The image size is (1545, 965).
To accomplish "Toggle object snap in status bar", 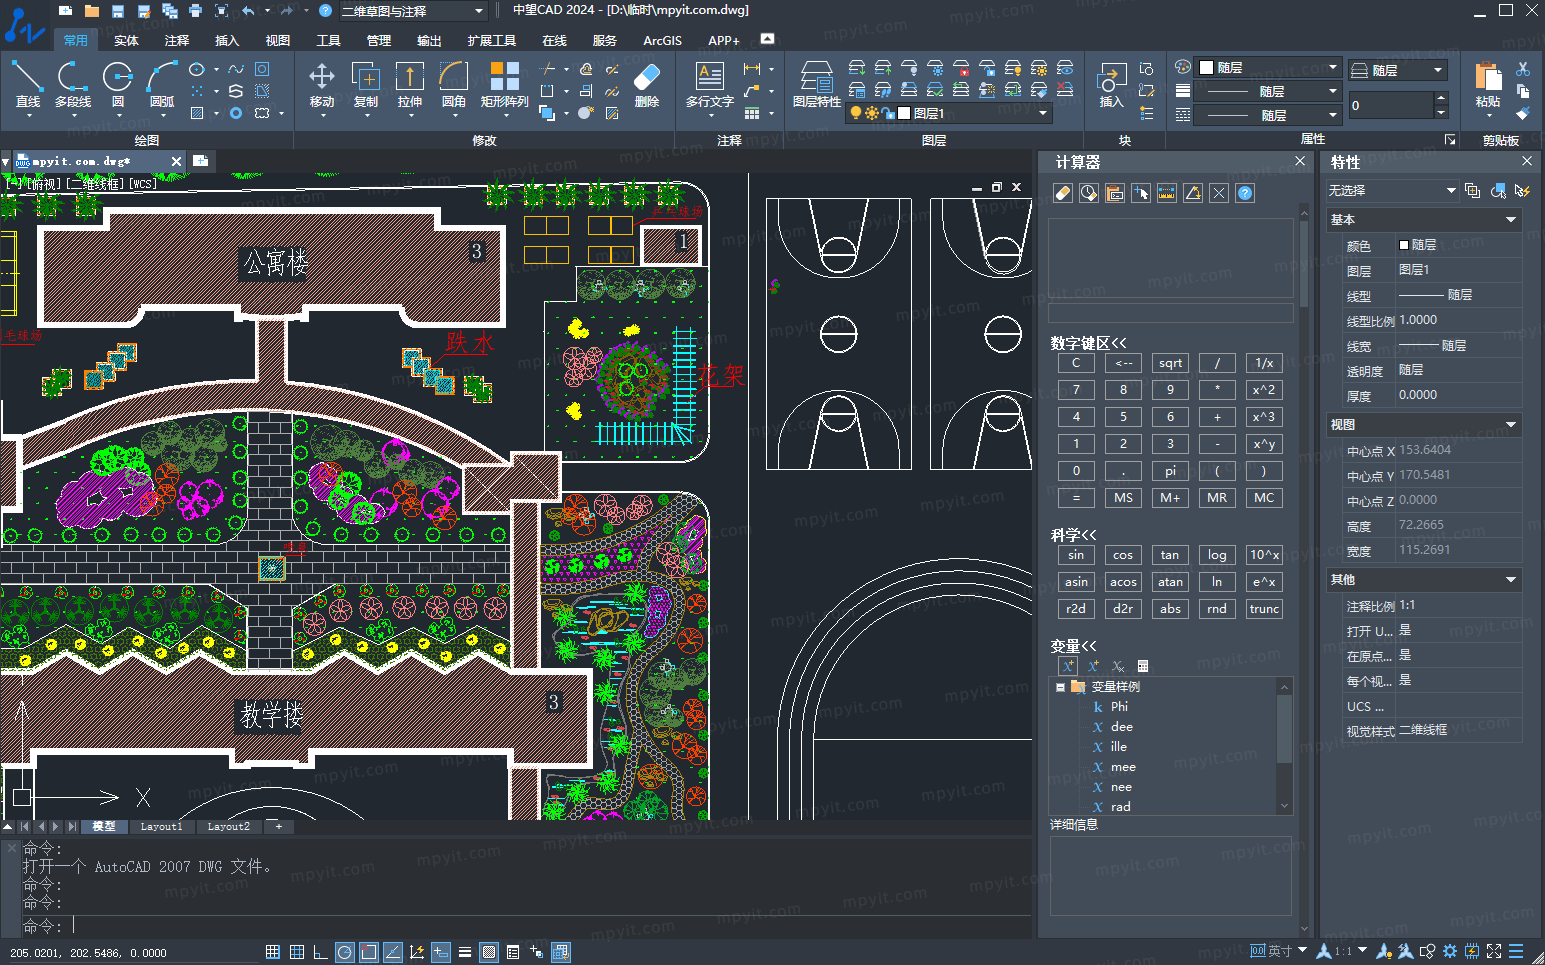I will (369, 952).
